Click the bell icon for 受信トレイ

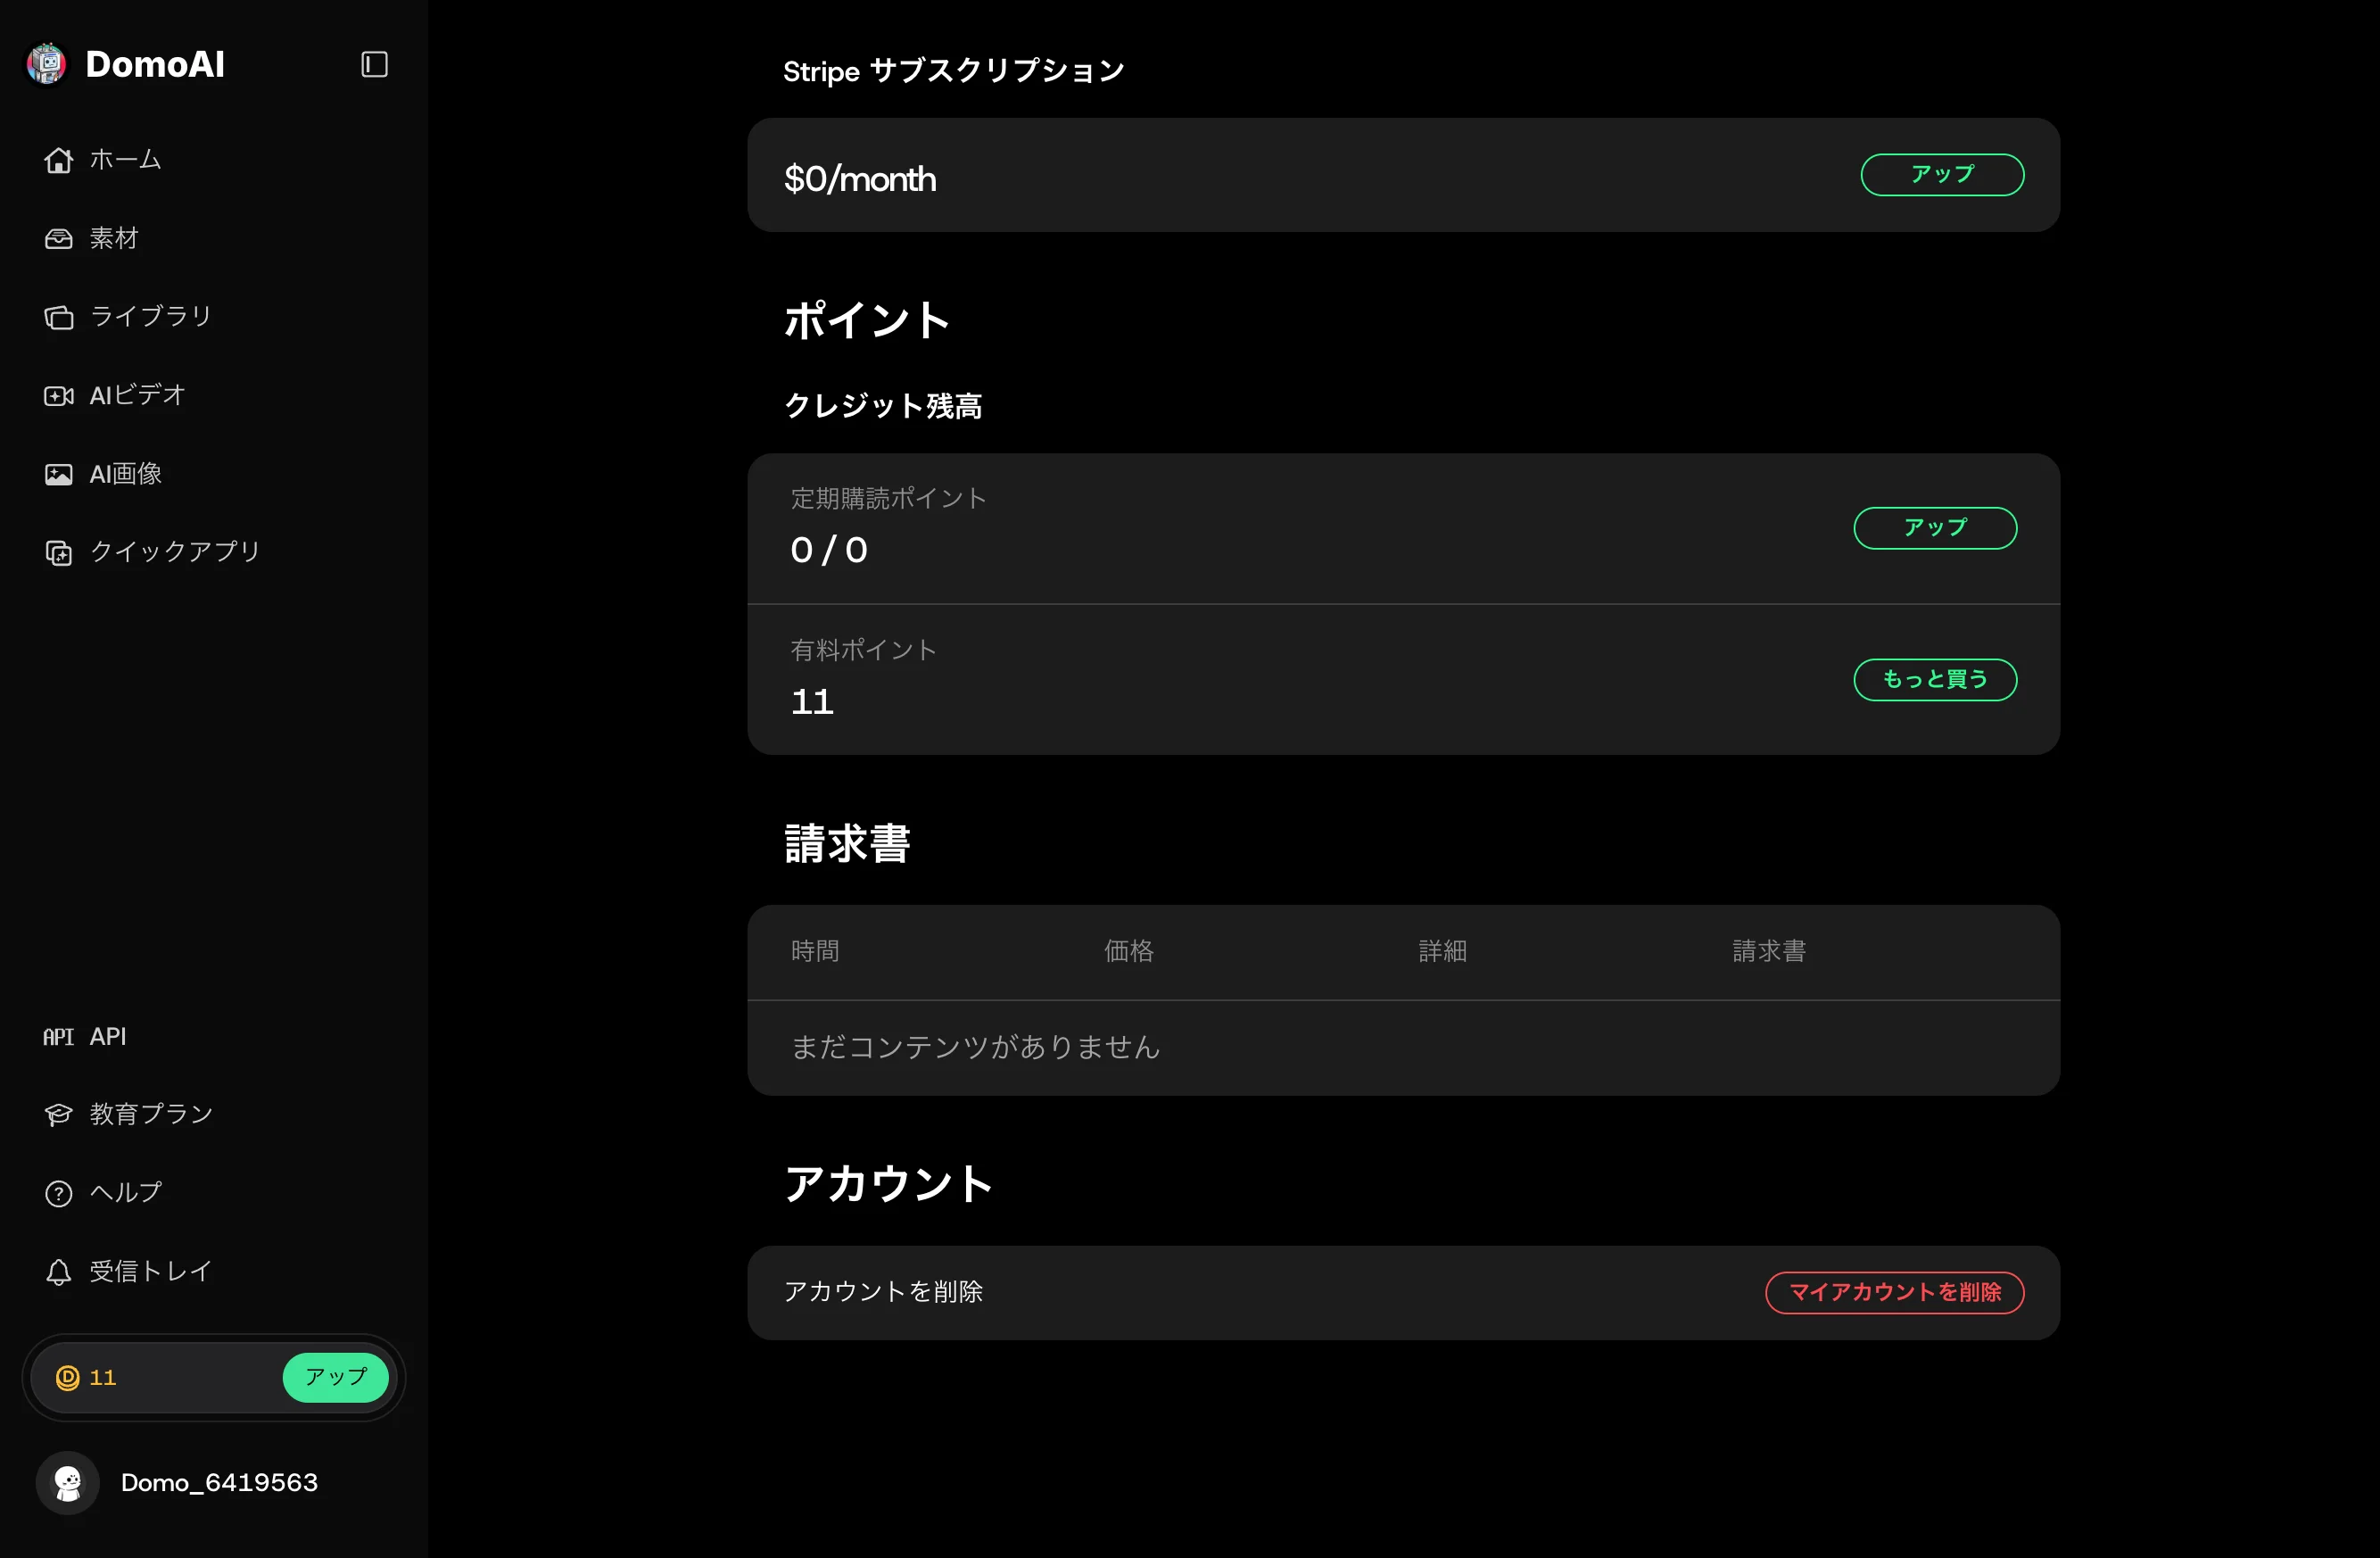[x=59, y=1272]
